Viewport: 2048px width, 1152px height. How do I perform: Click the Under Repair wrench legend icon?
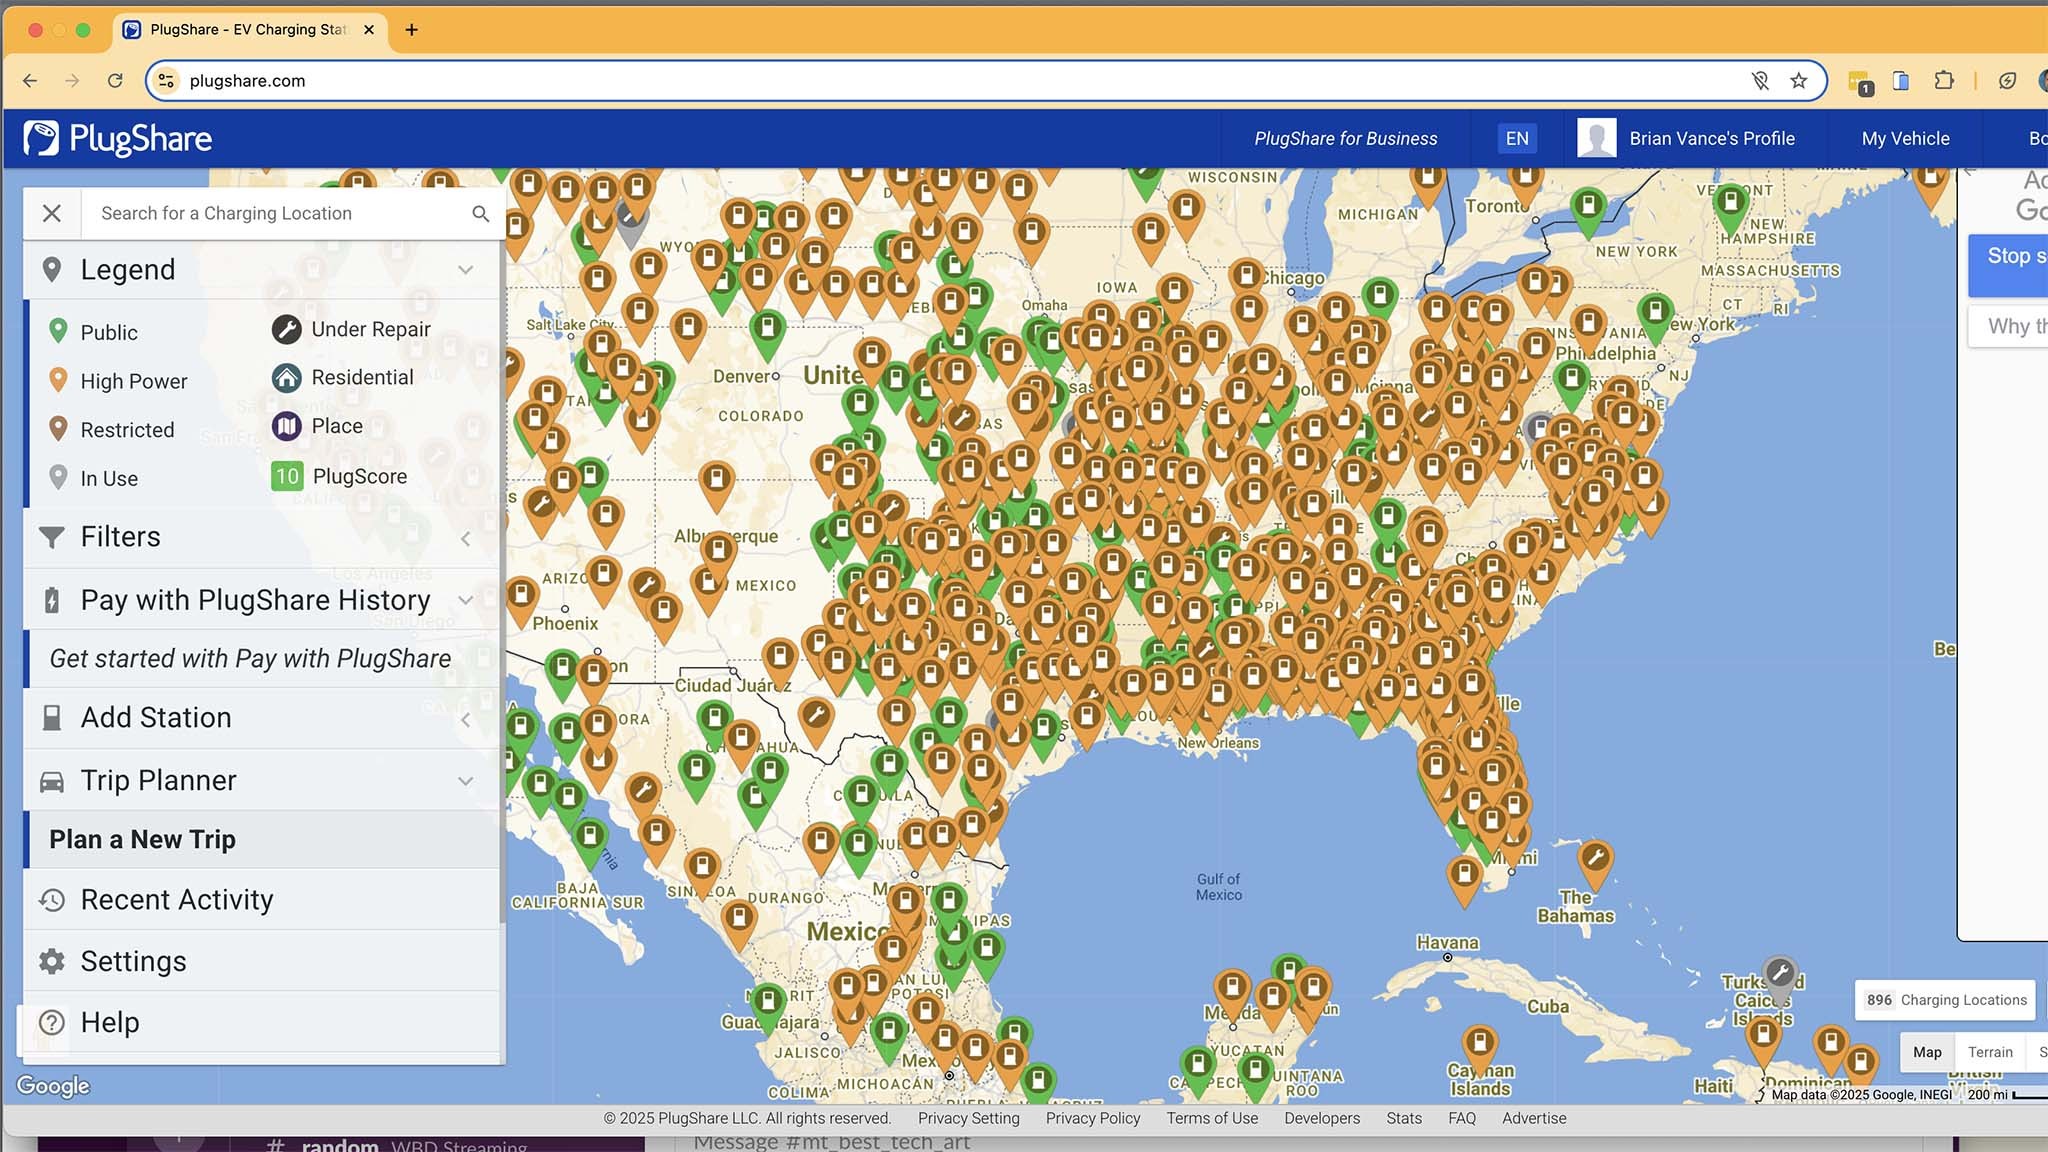(x=286, y=329)
